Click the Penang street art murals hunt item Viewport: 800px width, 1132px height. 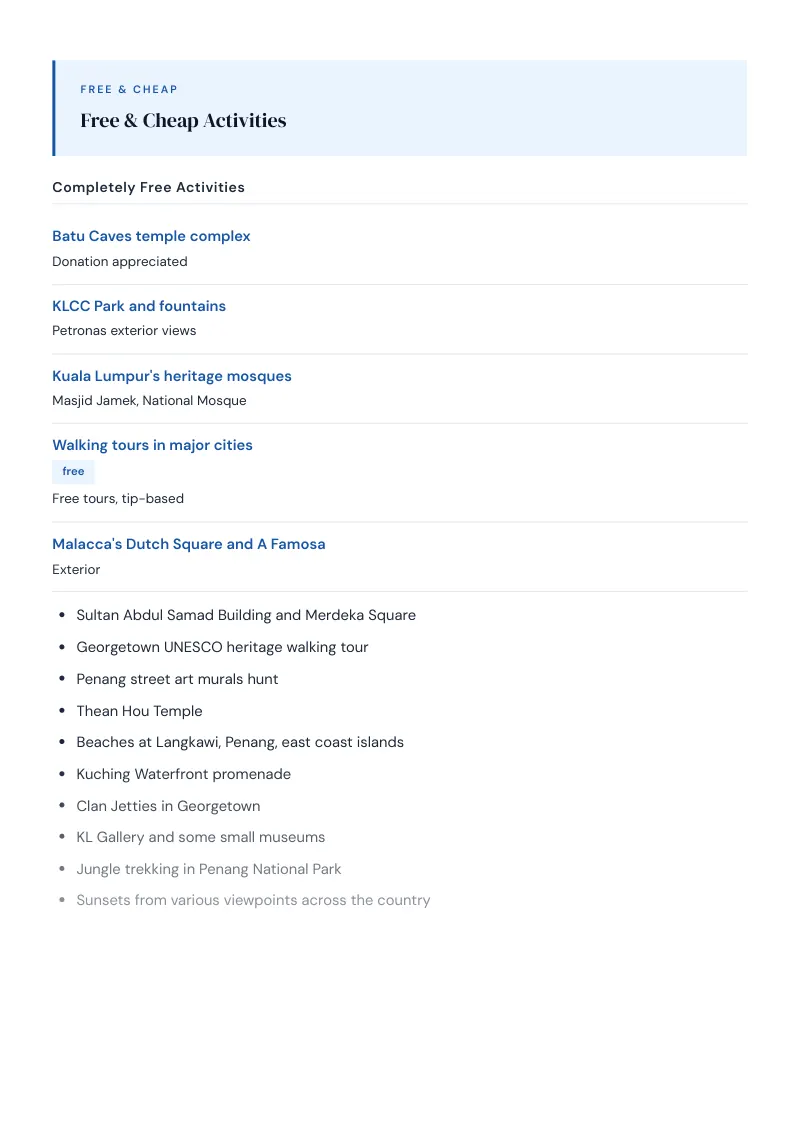click(x=177, y=679)
